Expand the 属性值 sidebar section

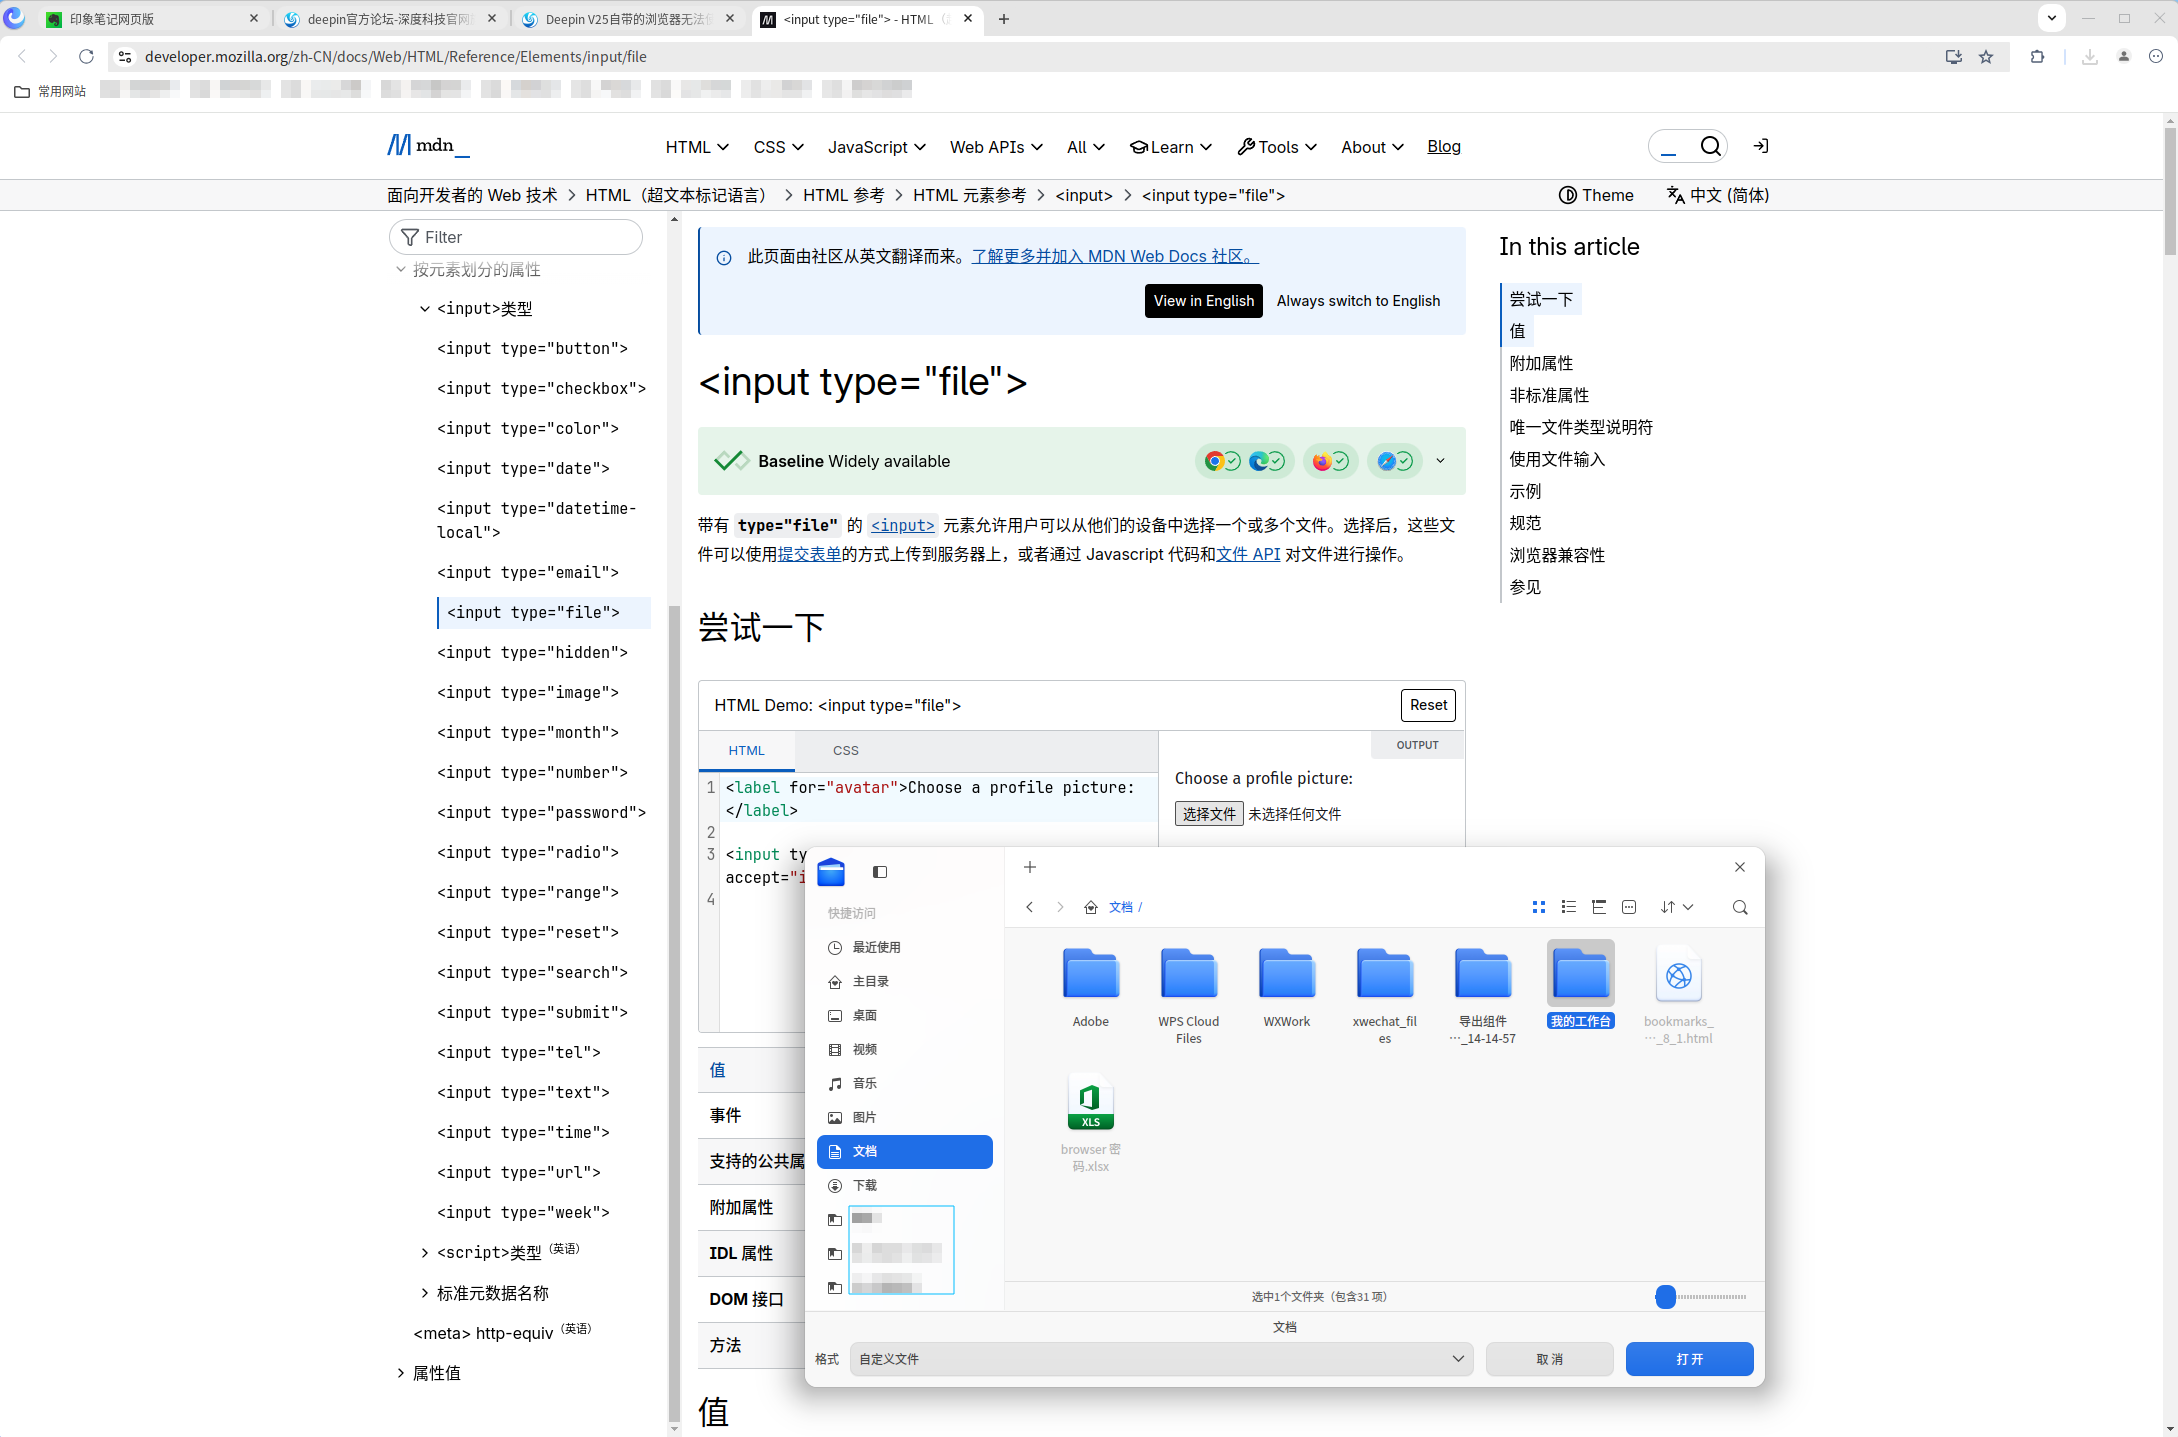(401, 1373)
